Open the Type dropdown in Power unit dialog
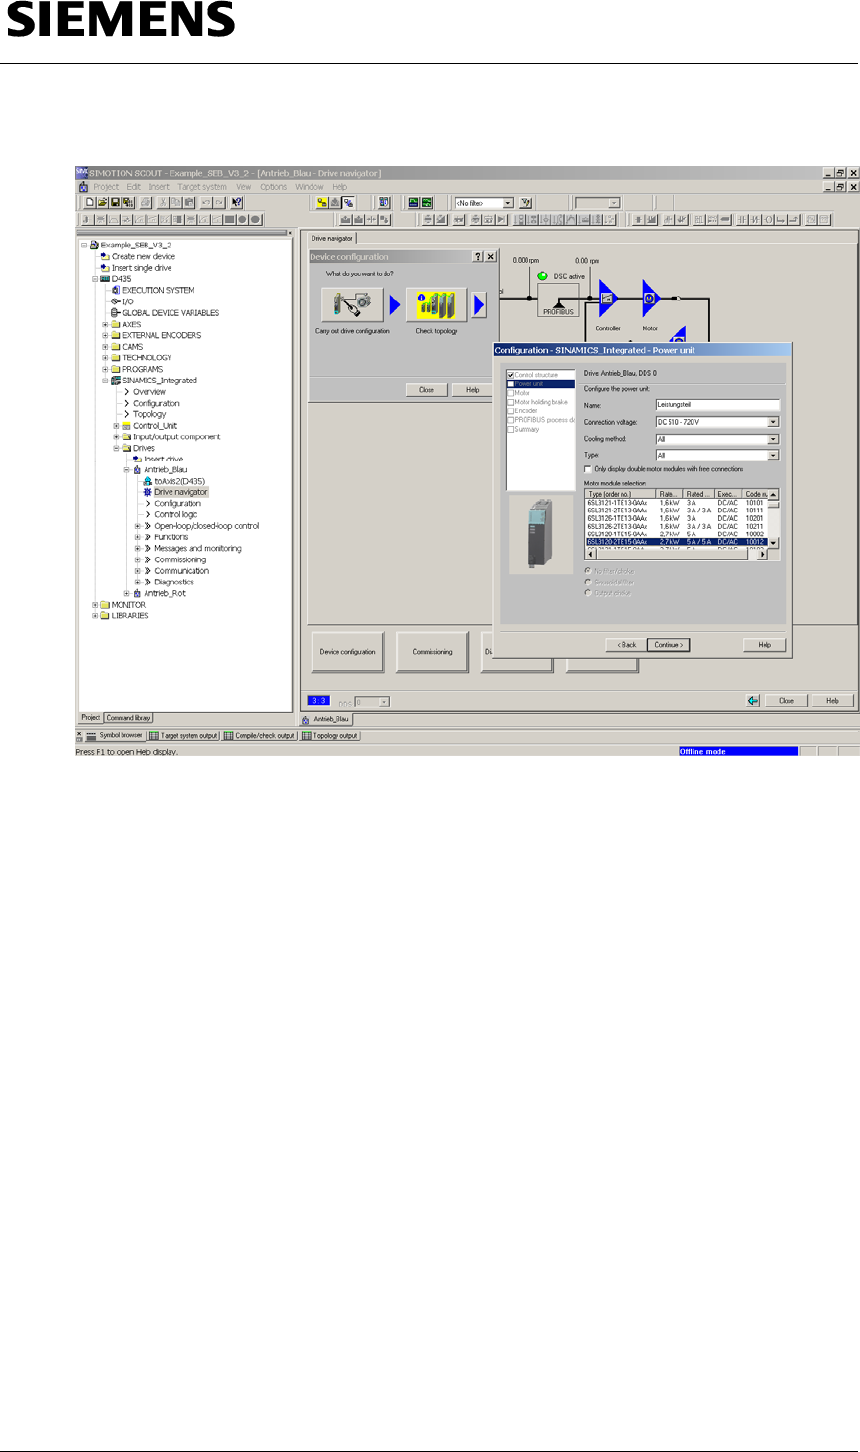The height and width of the screenshot is (1452, 860). pos(773,455)
